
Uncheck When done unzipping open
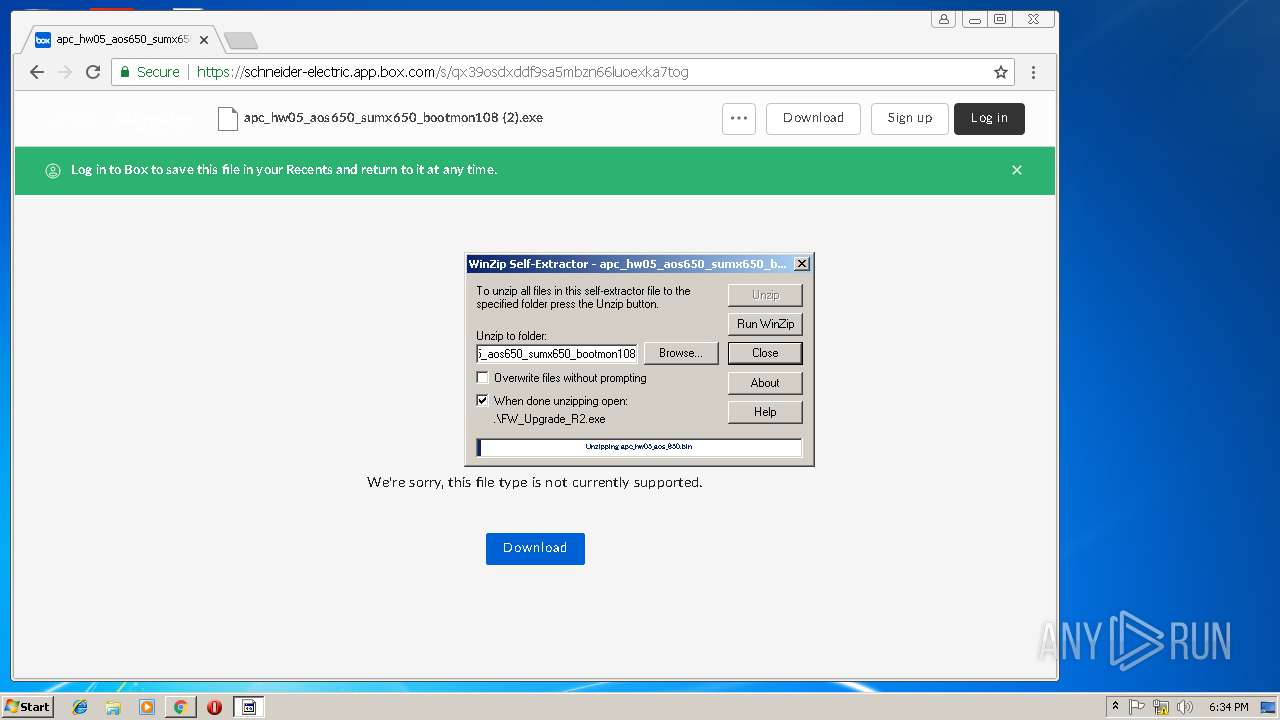pos(483,400)
